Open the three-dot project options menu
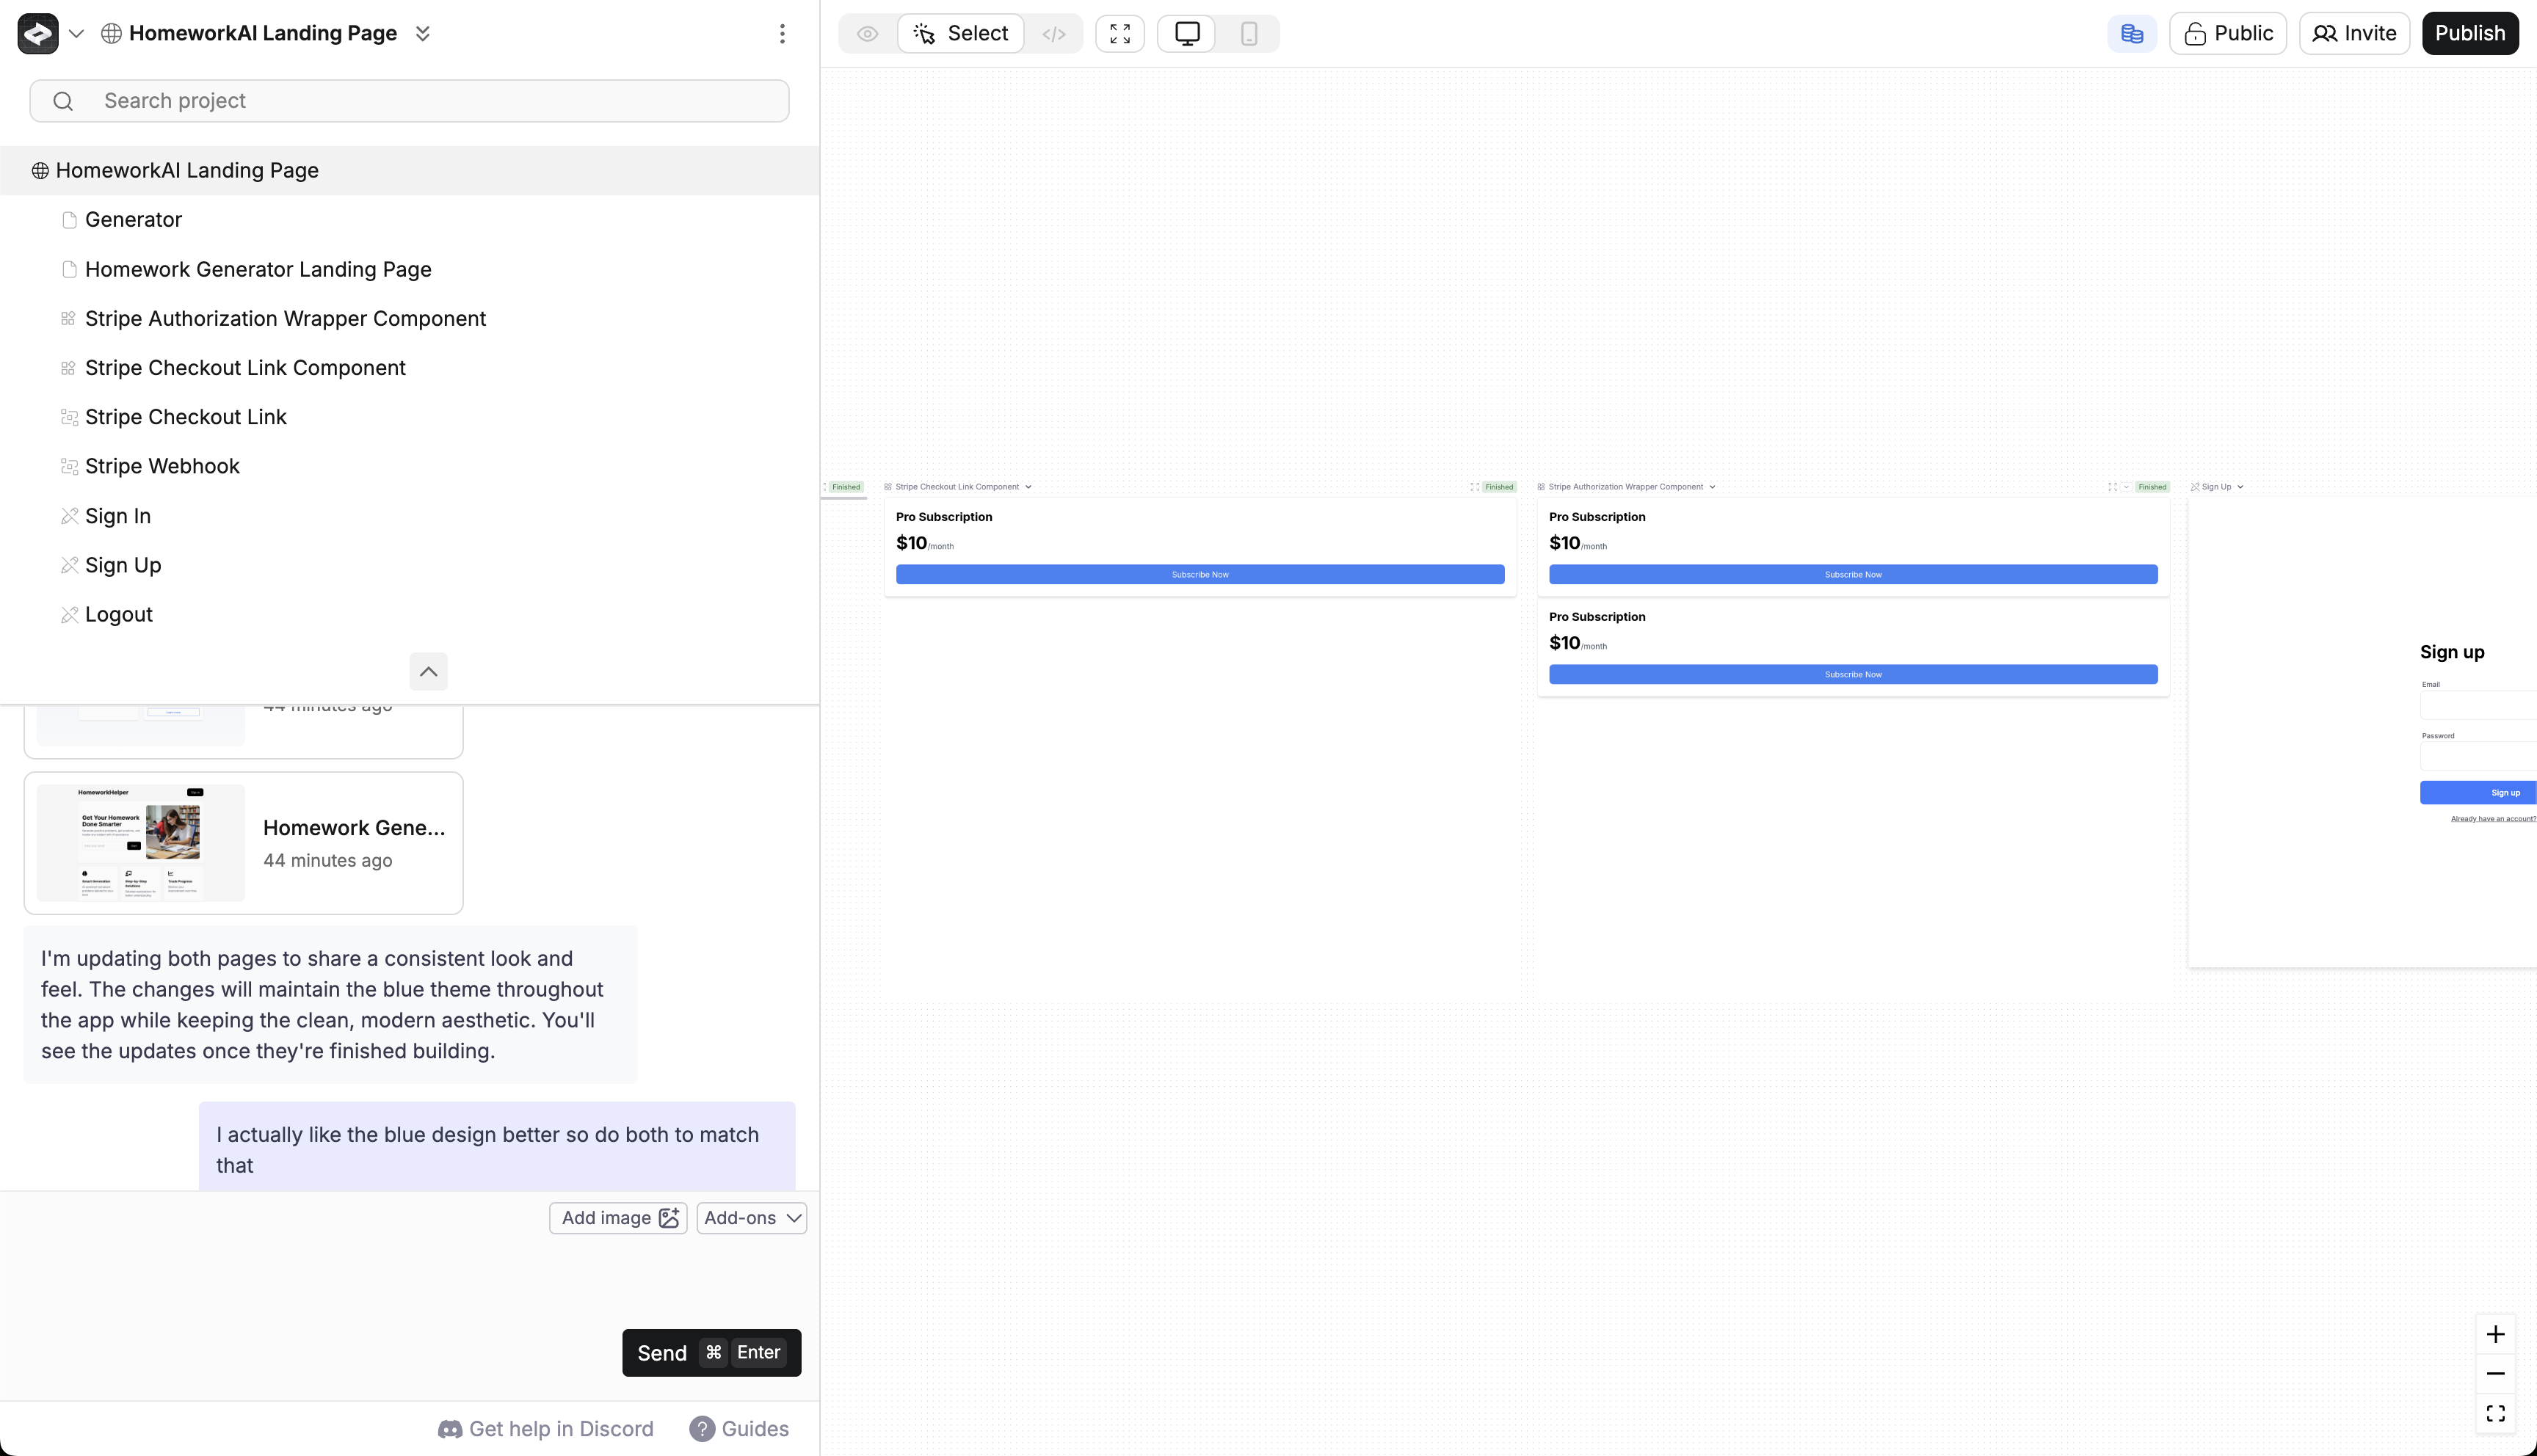Image resolution: width=2537 pixels, height=1456 pixels. click(782, 34)
